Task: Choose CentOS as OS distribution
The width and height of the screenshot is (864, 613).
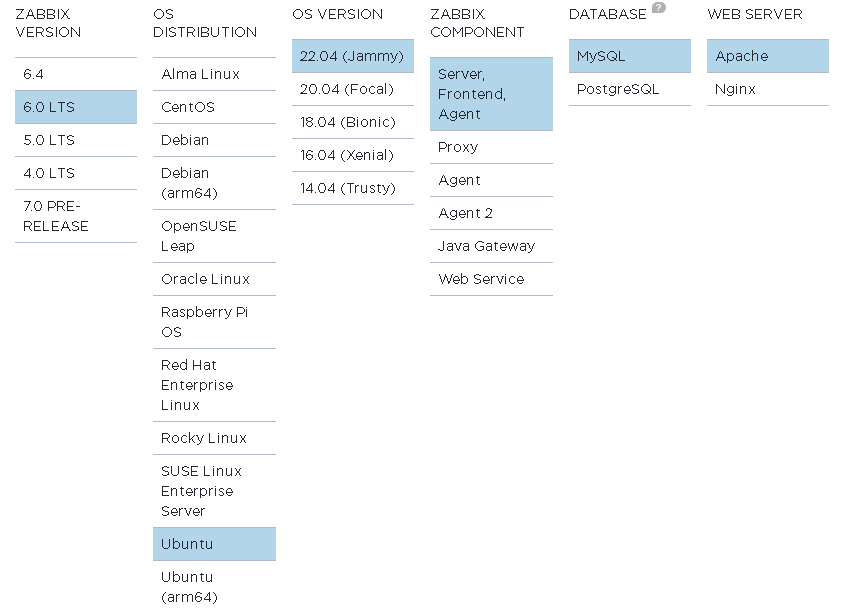Action: click(x=214, y=107)
